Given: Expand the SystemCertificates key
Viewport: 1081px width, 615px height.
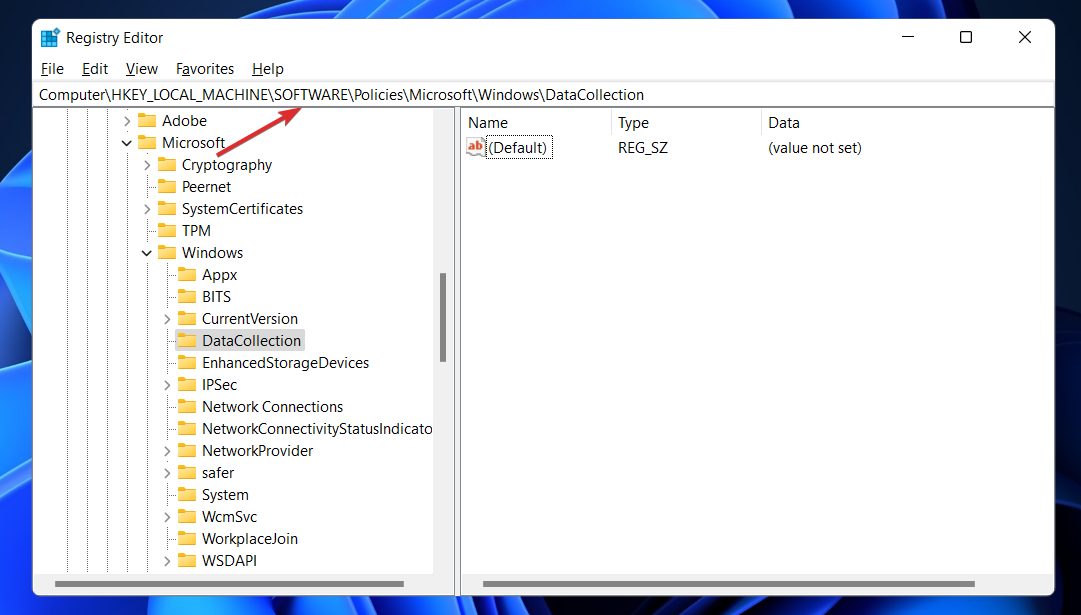Looking at the screenshot, I should [147, 209].
